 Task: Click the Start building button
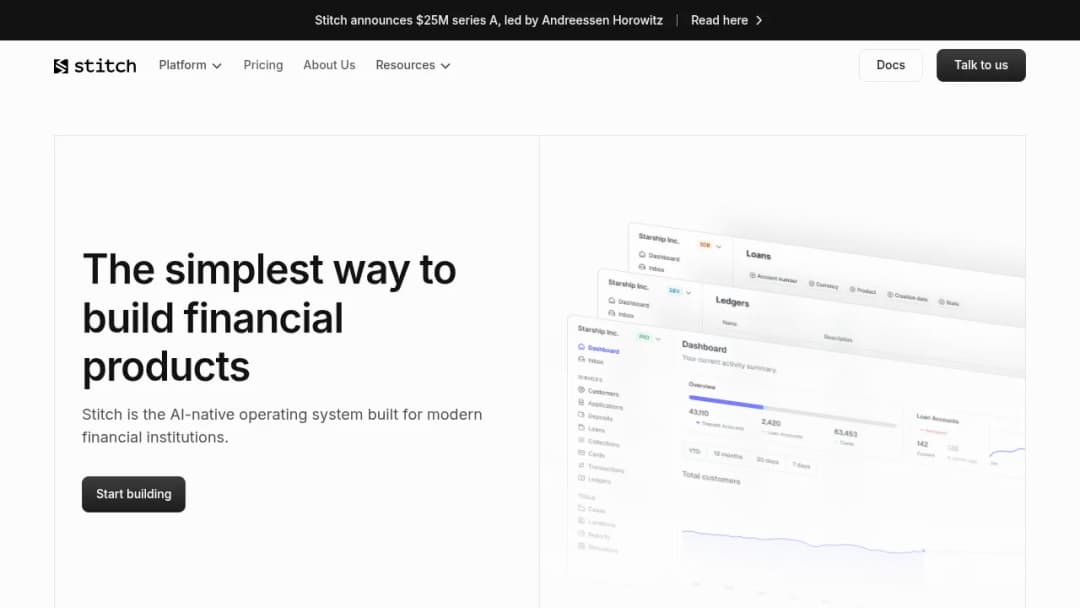pyautogui.click(x=134, y=494)
